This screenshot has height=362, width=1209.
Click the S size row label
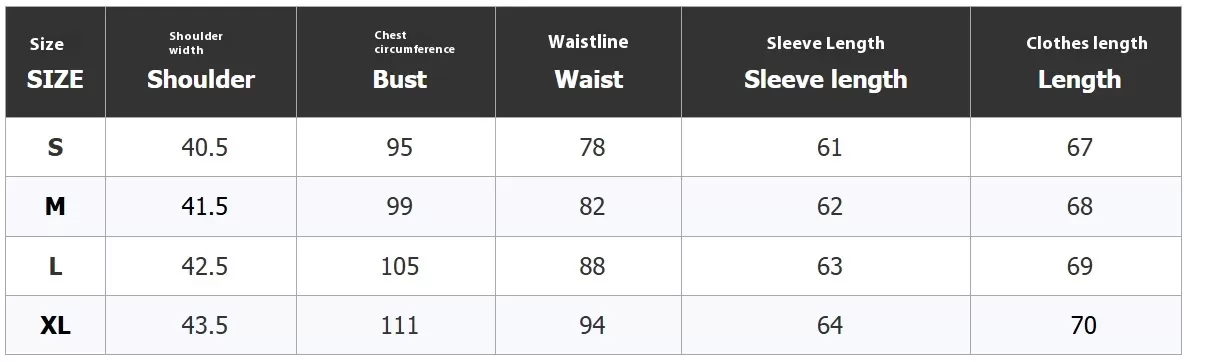click(x=55, y=148)
